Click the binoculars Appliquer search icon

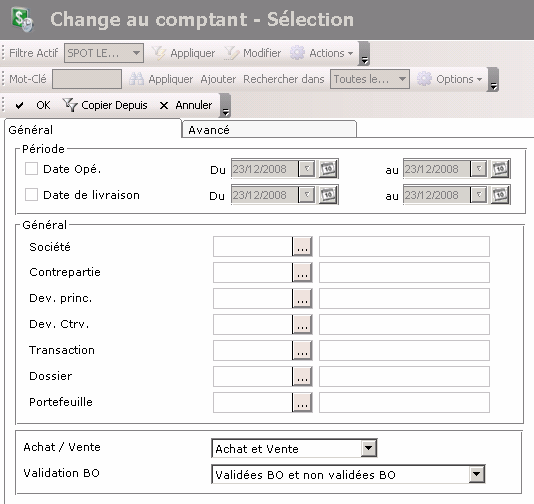(137, 79)
